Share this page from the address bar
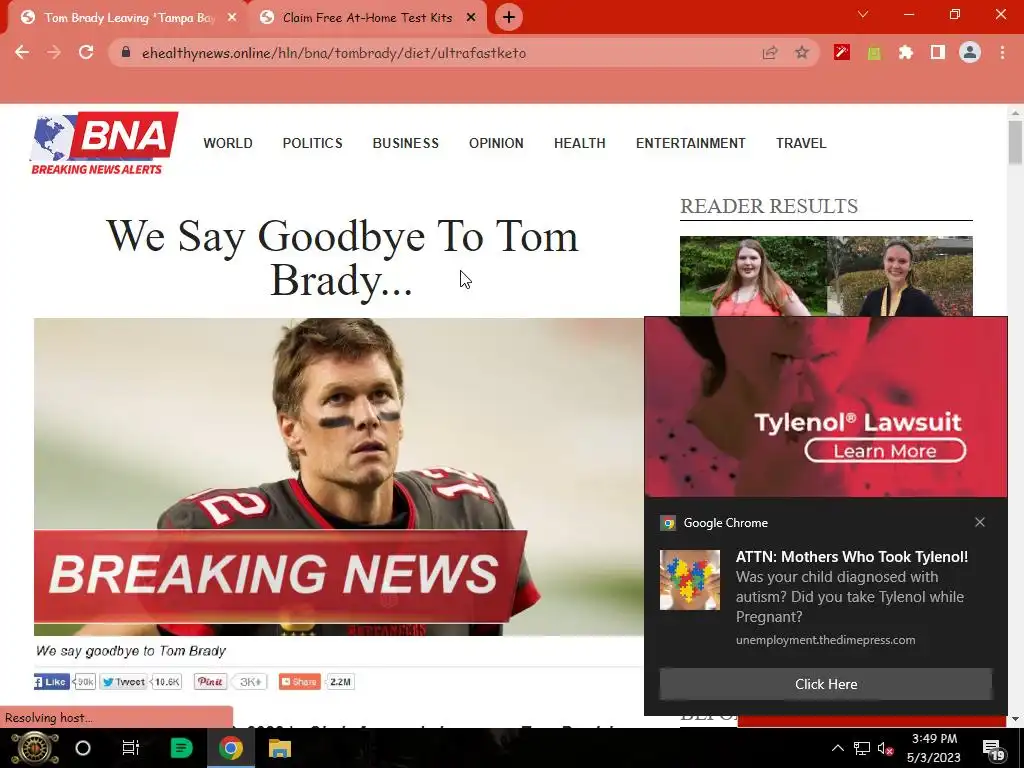 tap(770, 53)
